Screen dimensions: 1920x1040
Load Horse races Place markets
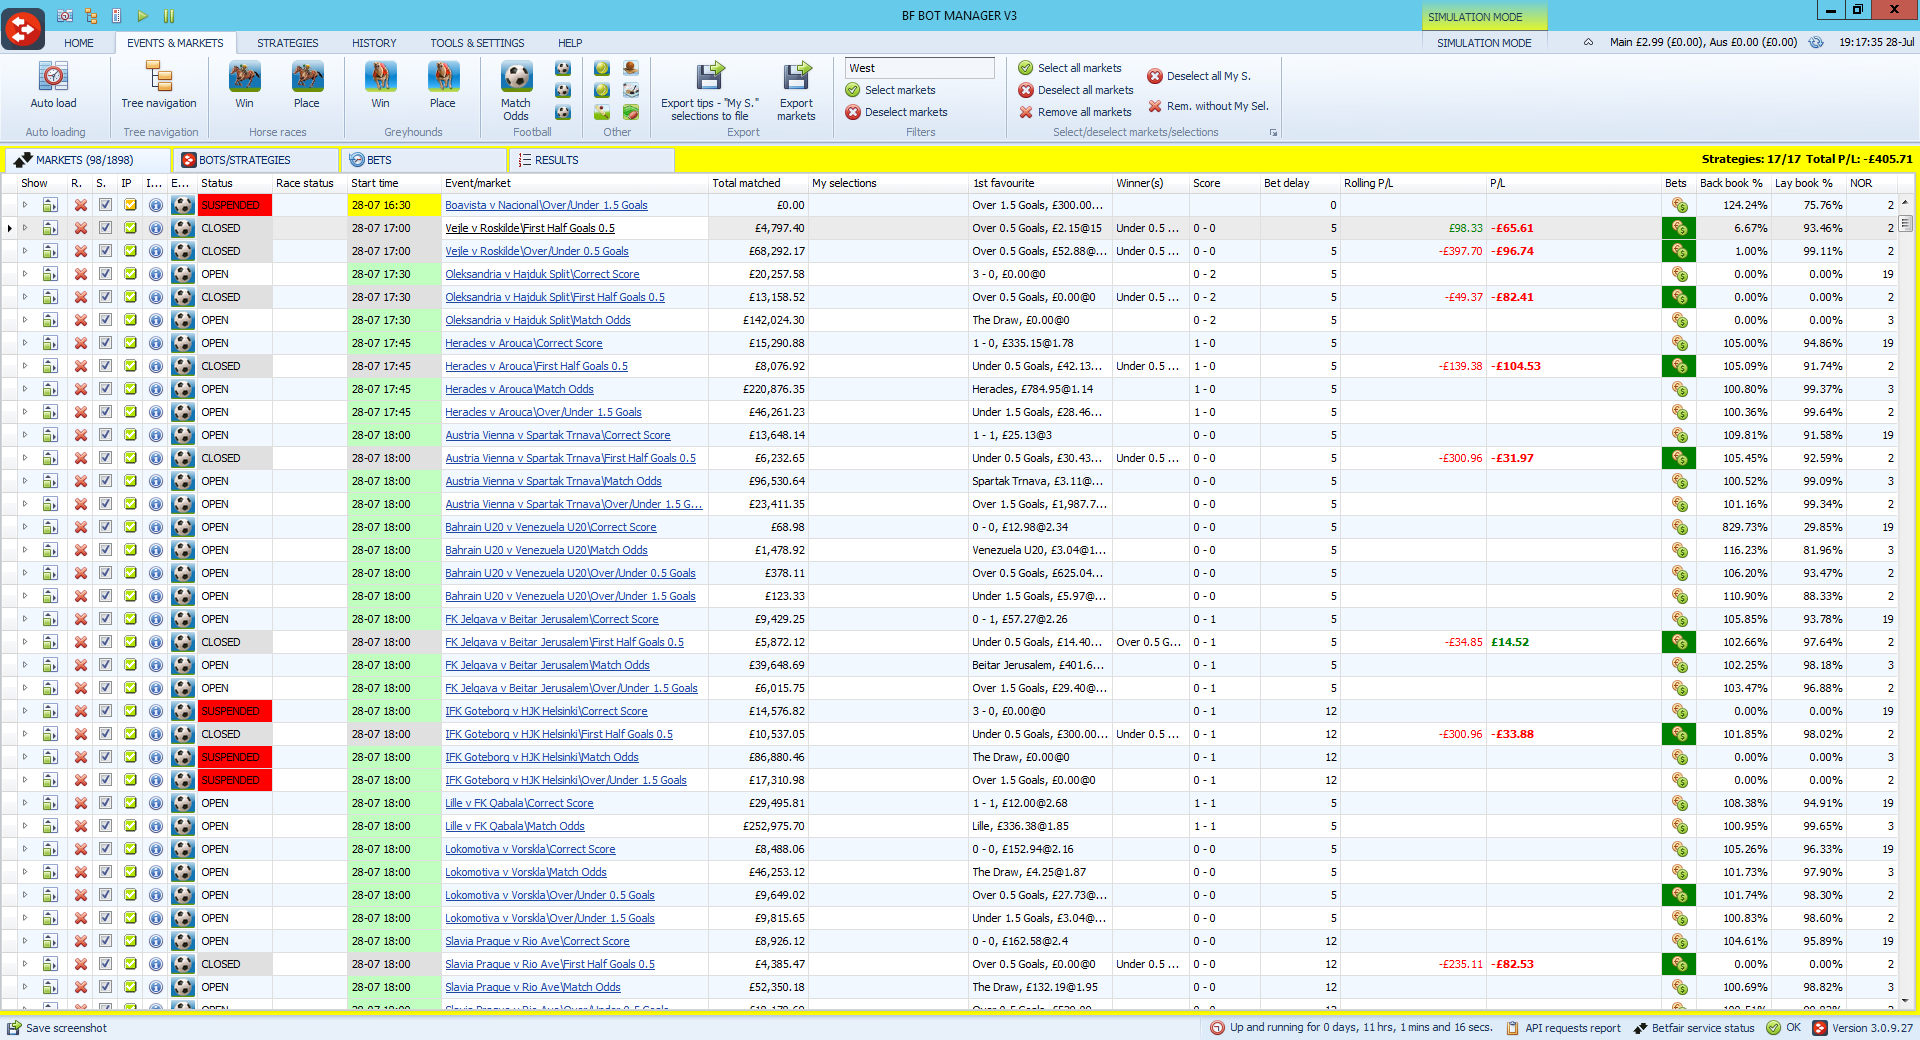(x=307, y=77)
